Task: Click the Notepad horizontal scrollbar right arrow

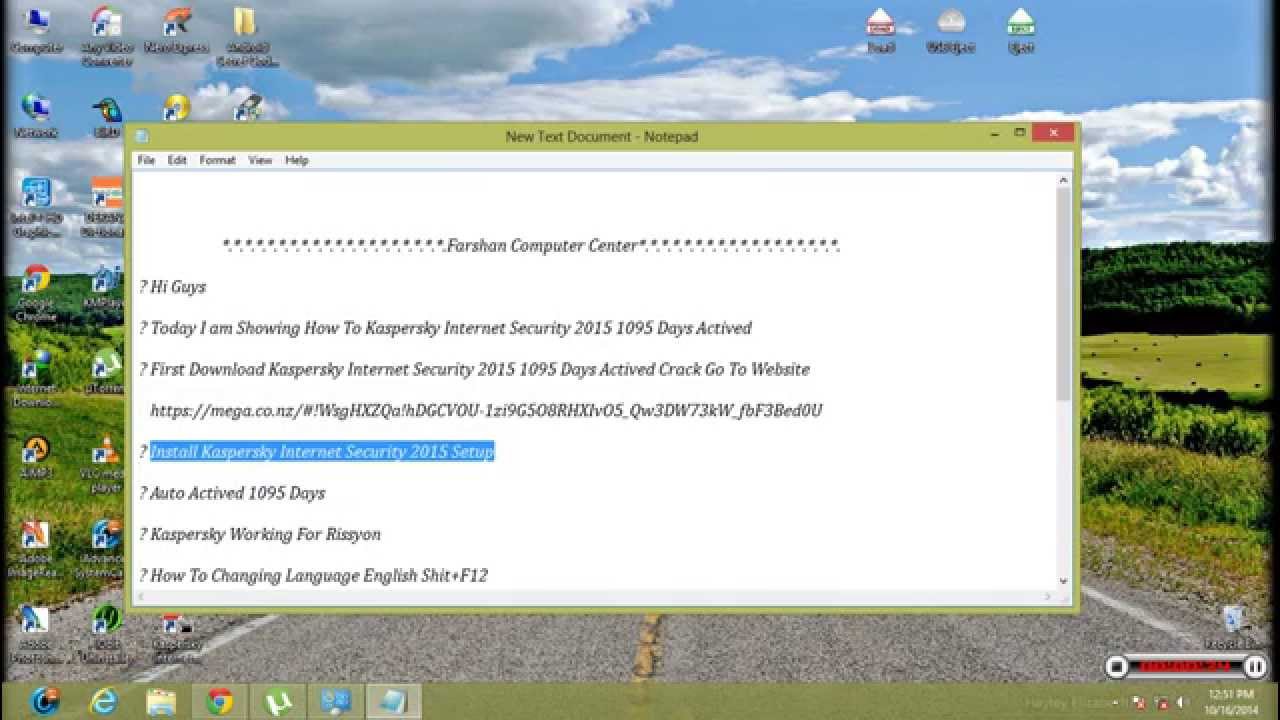Action: 1048,597
